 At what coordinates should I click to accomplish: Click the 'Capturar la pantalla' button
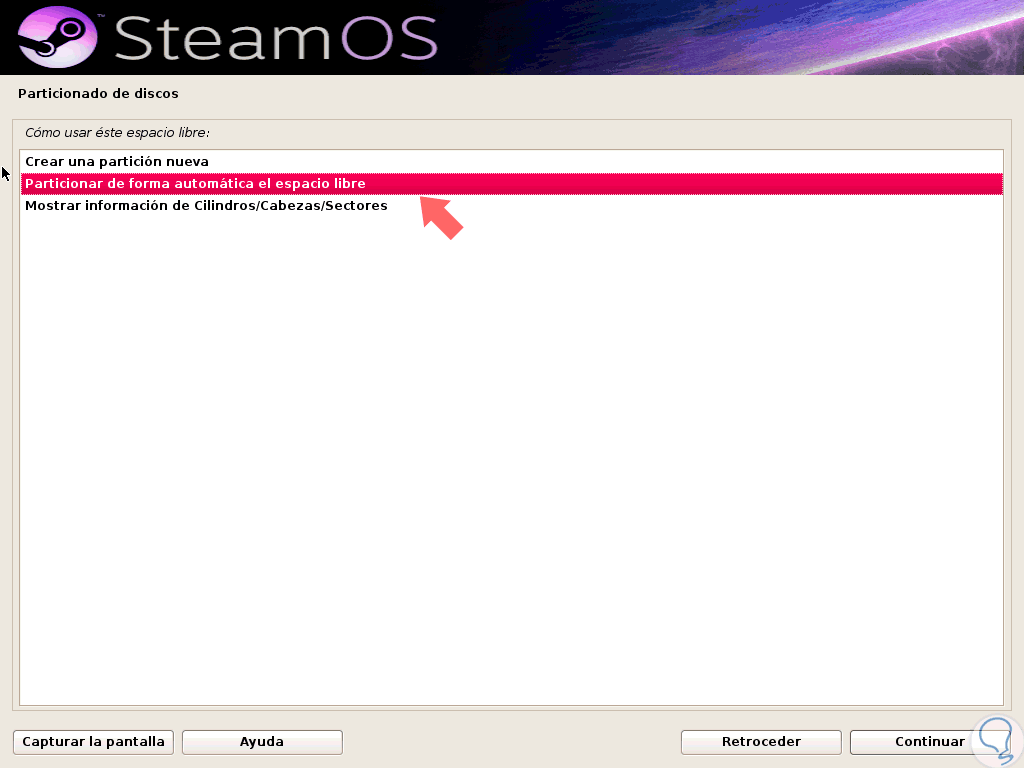[x=93, y=742]
